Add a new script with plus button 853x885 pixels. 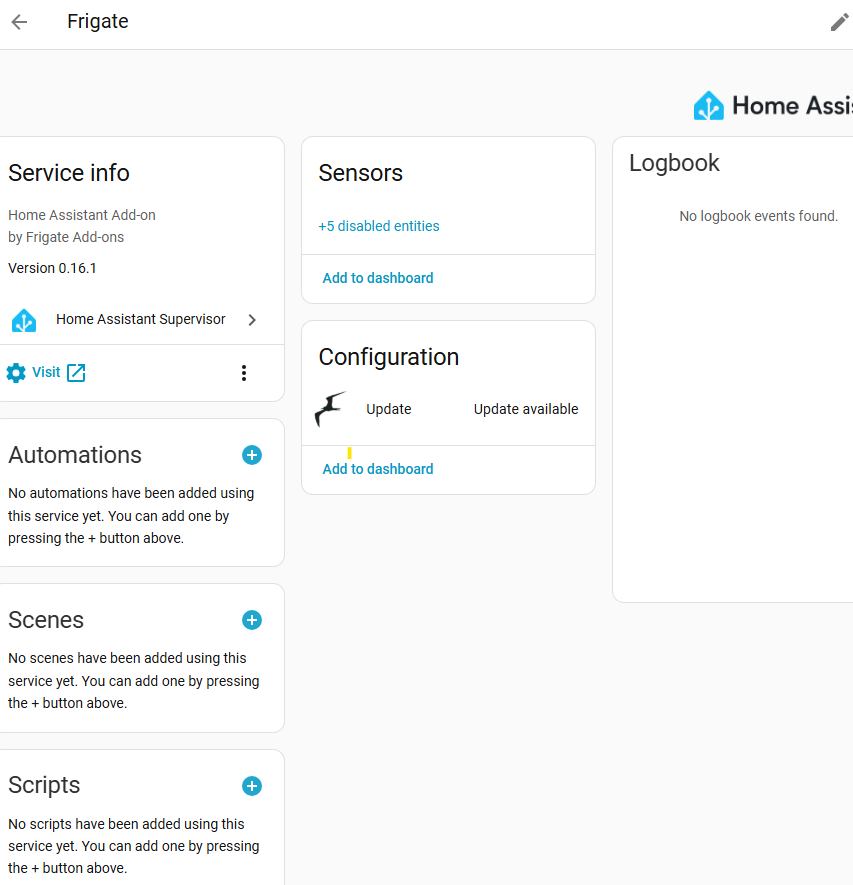click(252, 786)
